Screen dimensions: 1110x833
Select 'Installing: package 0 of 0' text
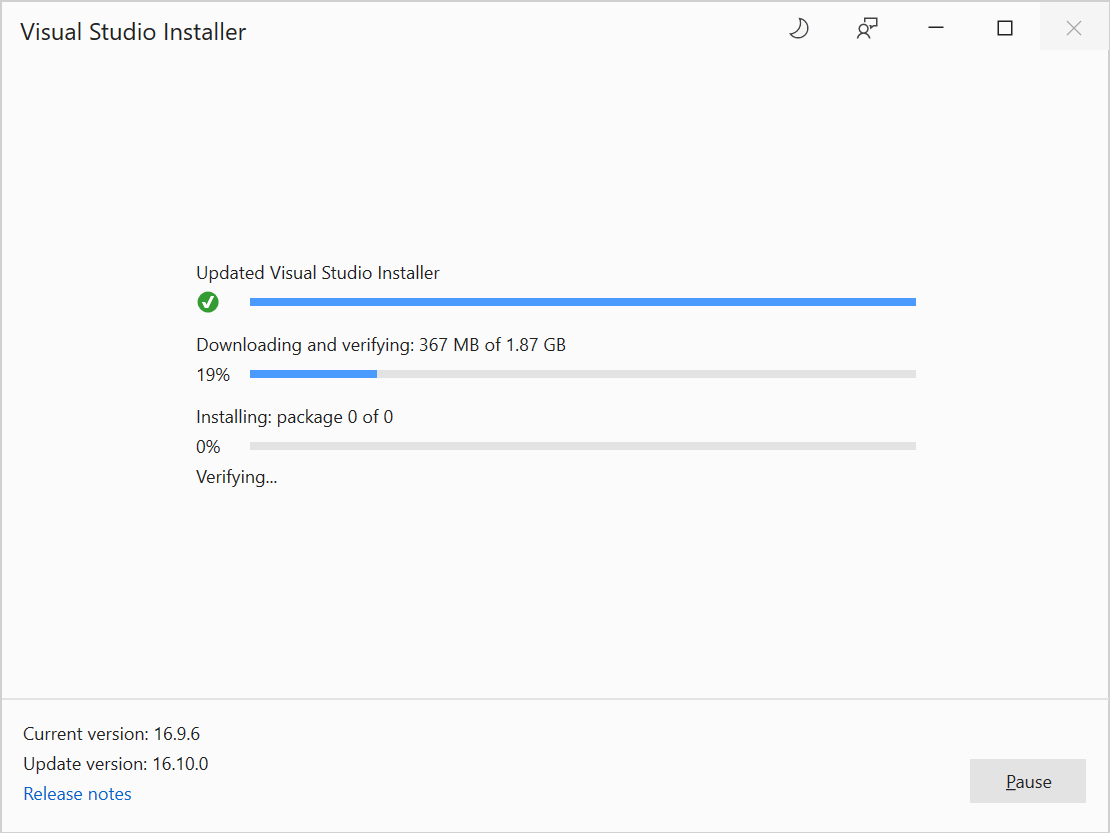click(x=294, y=418)
